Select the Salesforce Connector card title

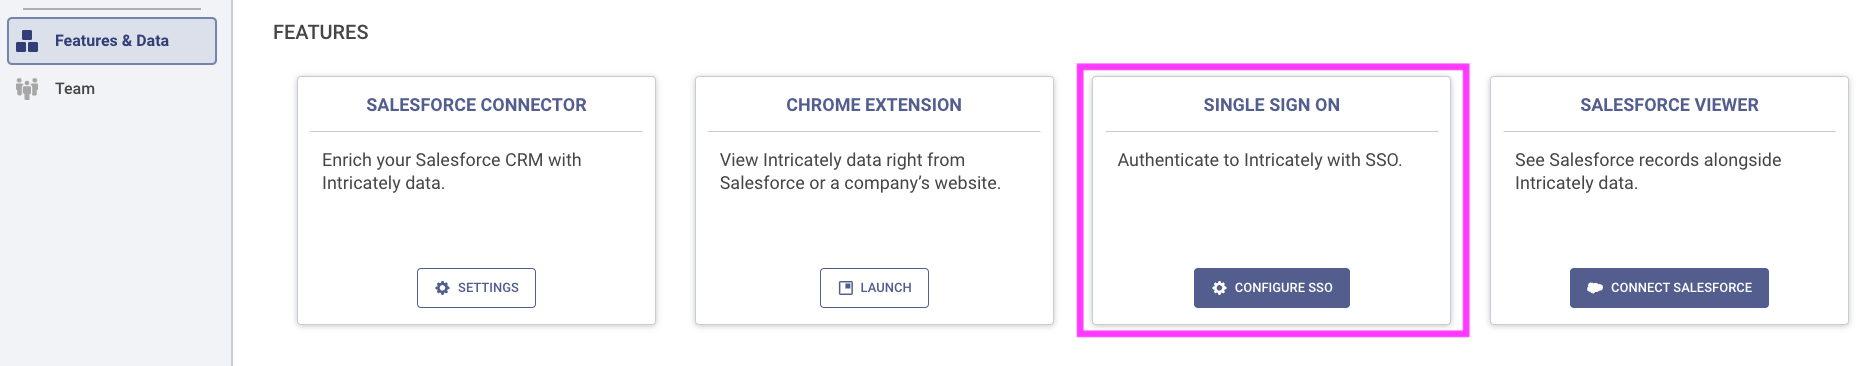[476, 105]
